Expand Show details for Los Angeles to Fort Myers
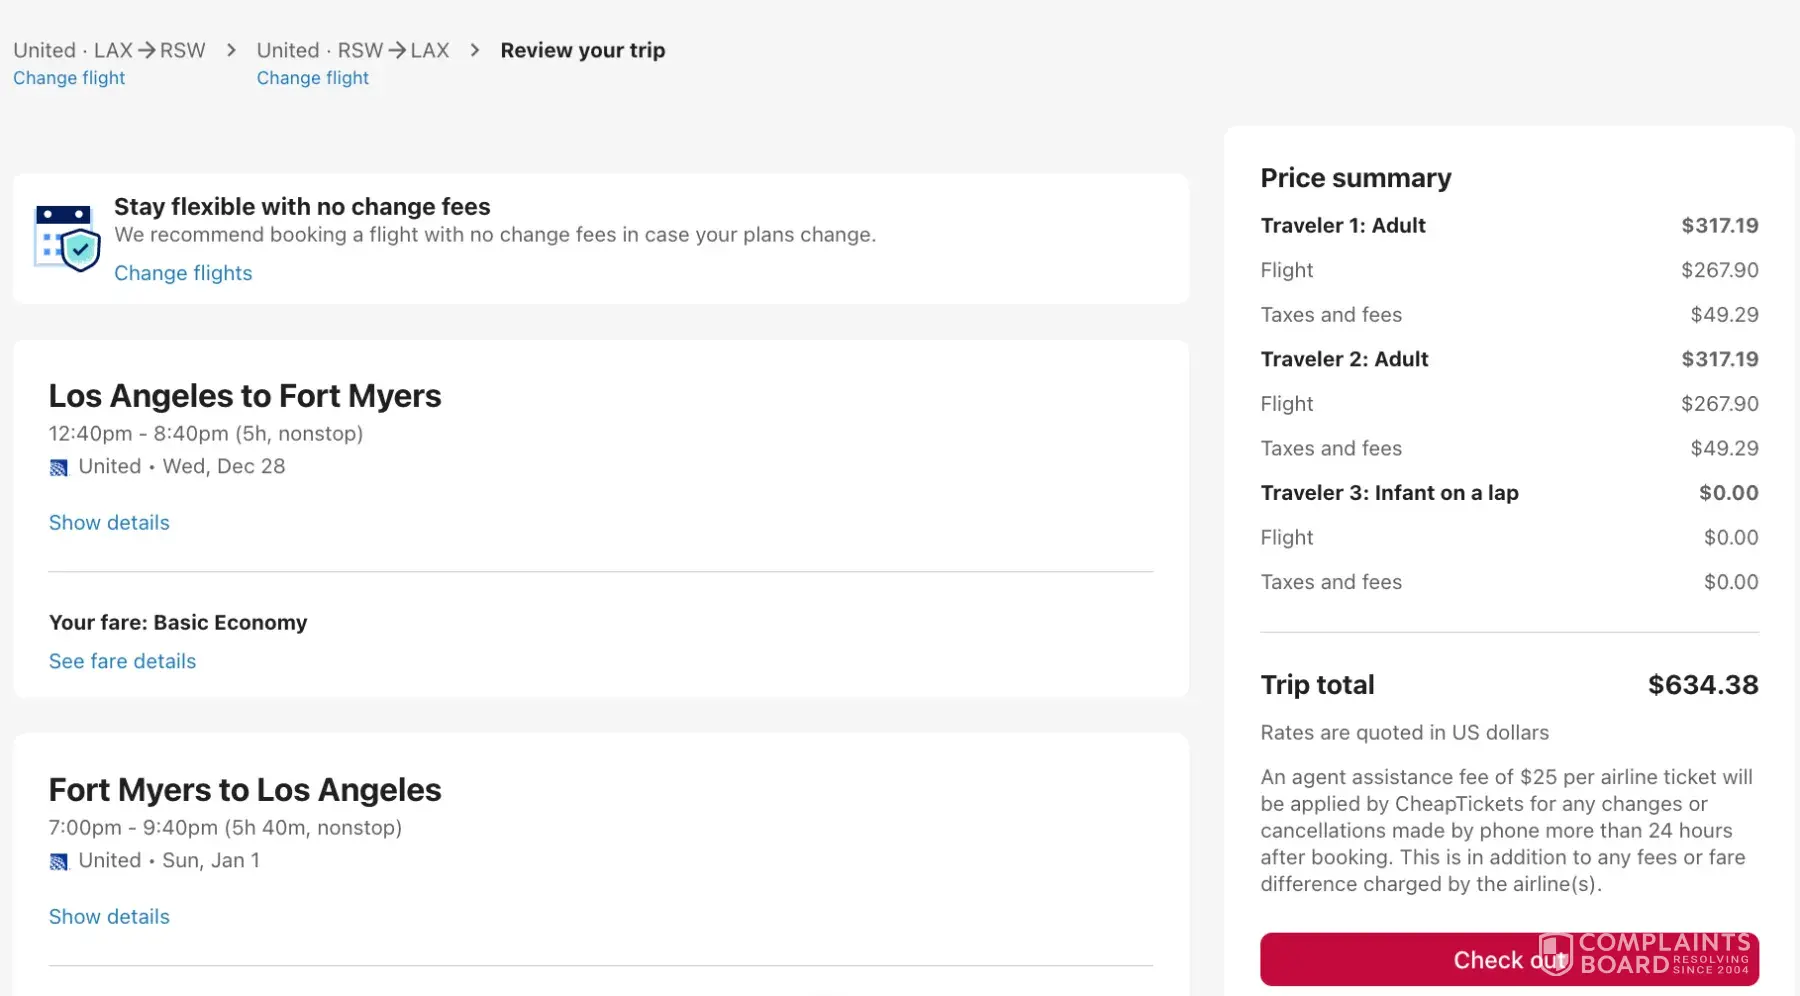The height and width of the screenshot is (996, 1800). tap(109, 523)
